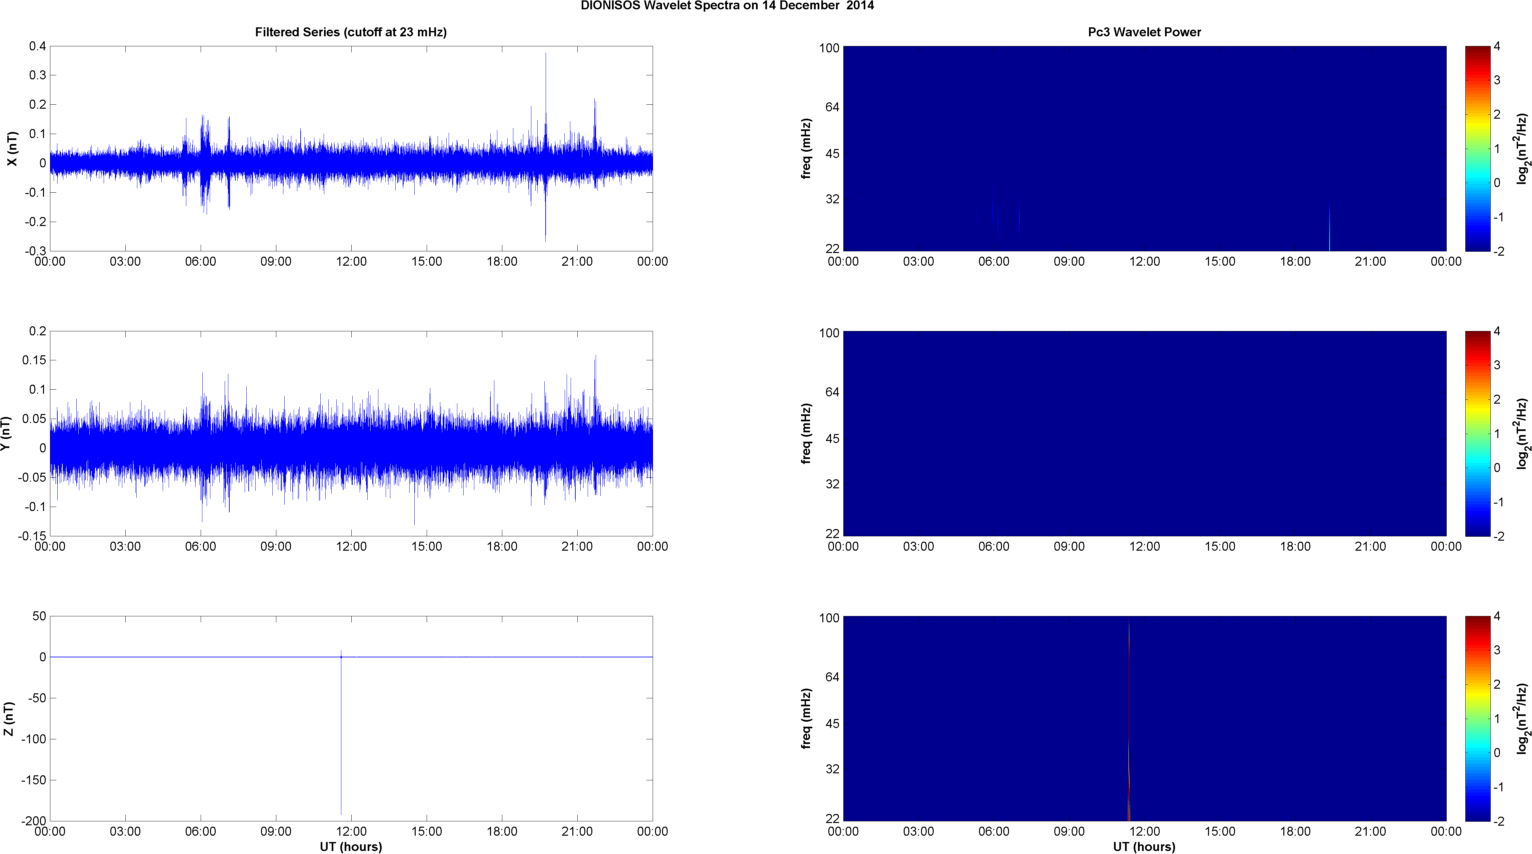Click "freq (mHz)" label of X wavelet plot
Viewport: 1532px width, 854px height.
(806, 149)
